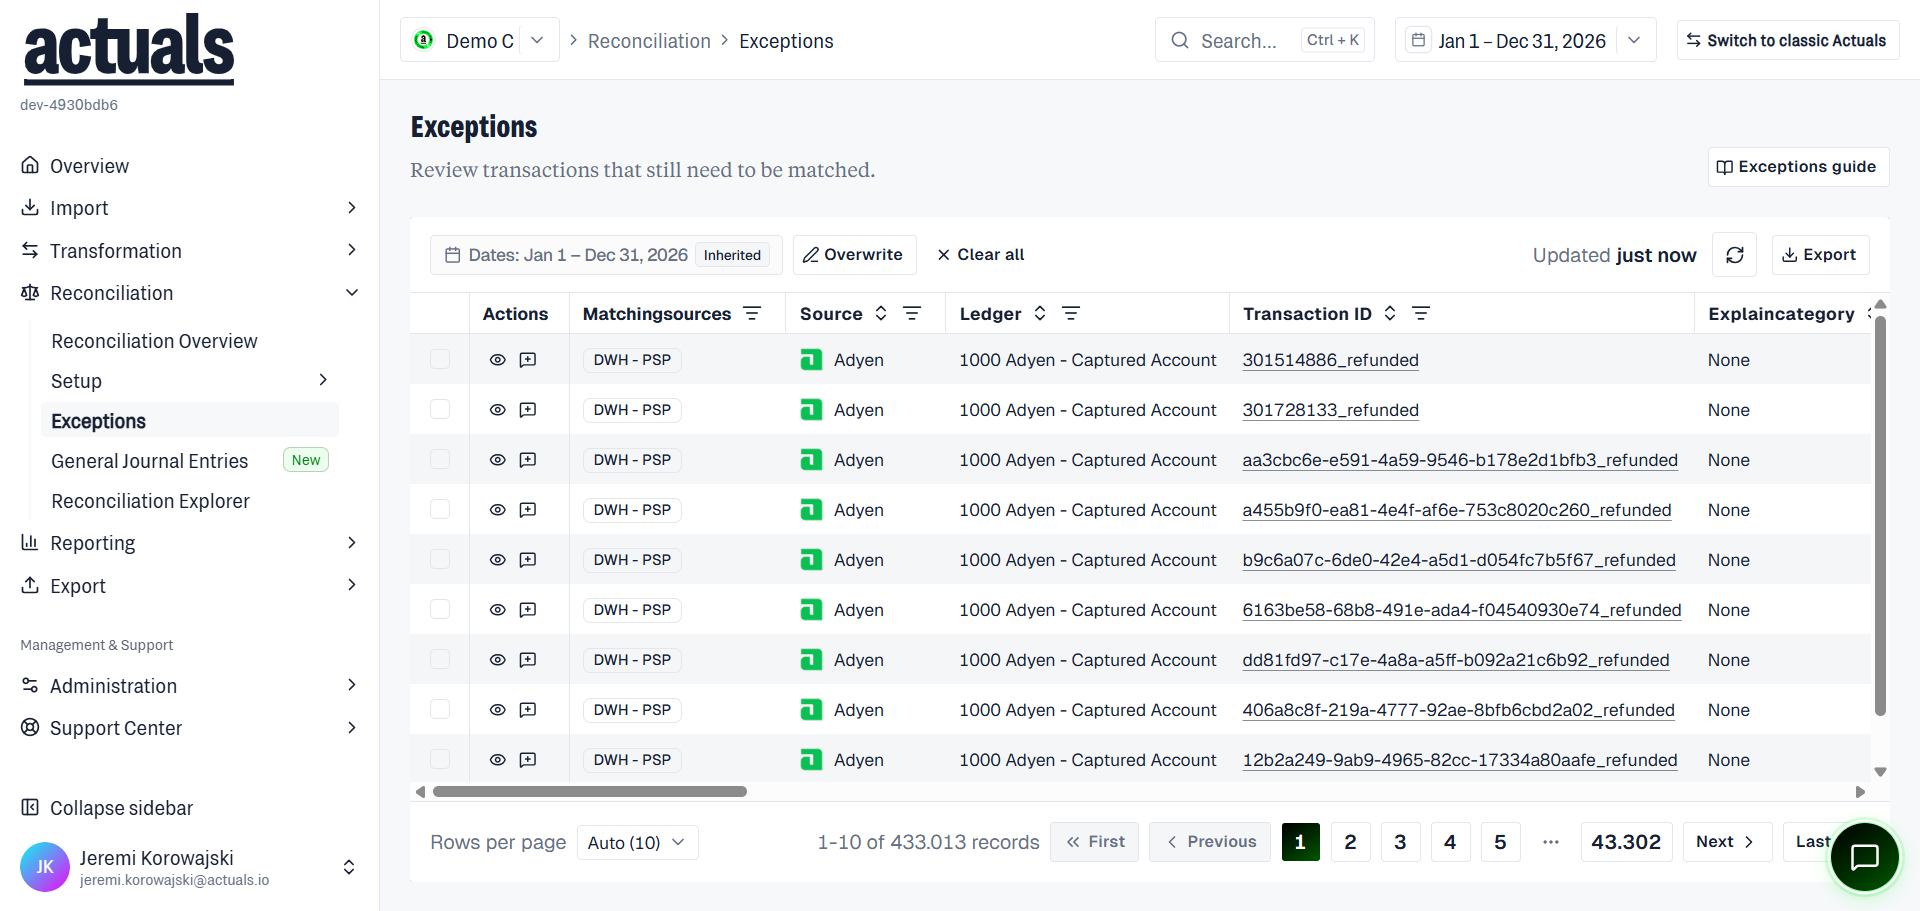This screenshot has width=1920, height=911.
Task: Add a comment on the 301728133_refunded row
Action: click(x=528, y=410)
